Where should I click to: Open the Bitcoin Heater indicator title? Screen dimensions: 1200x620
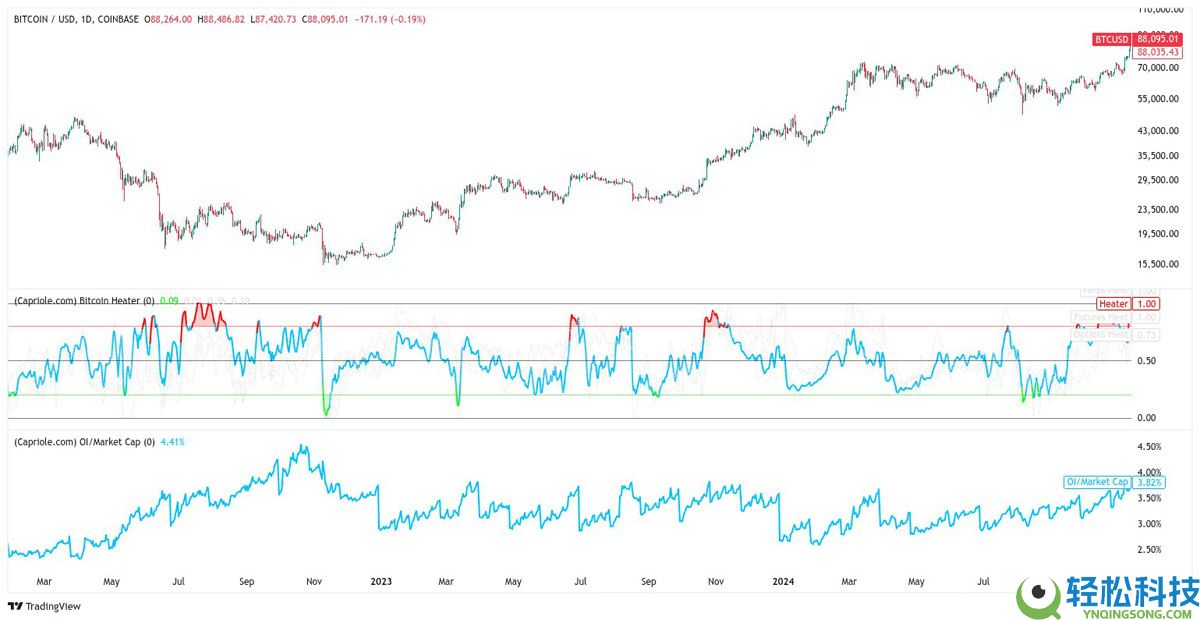point(82,300)
